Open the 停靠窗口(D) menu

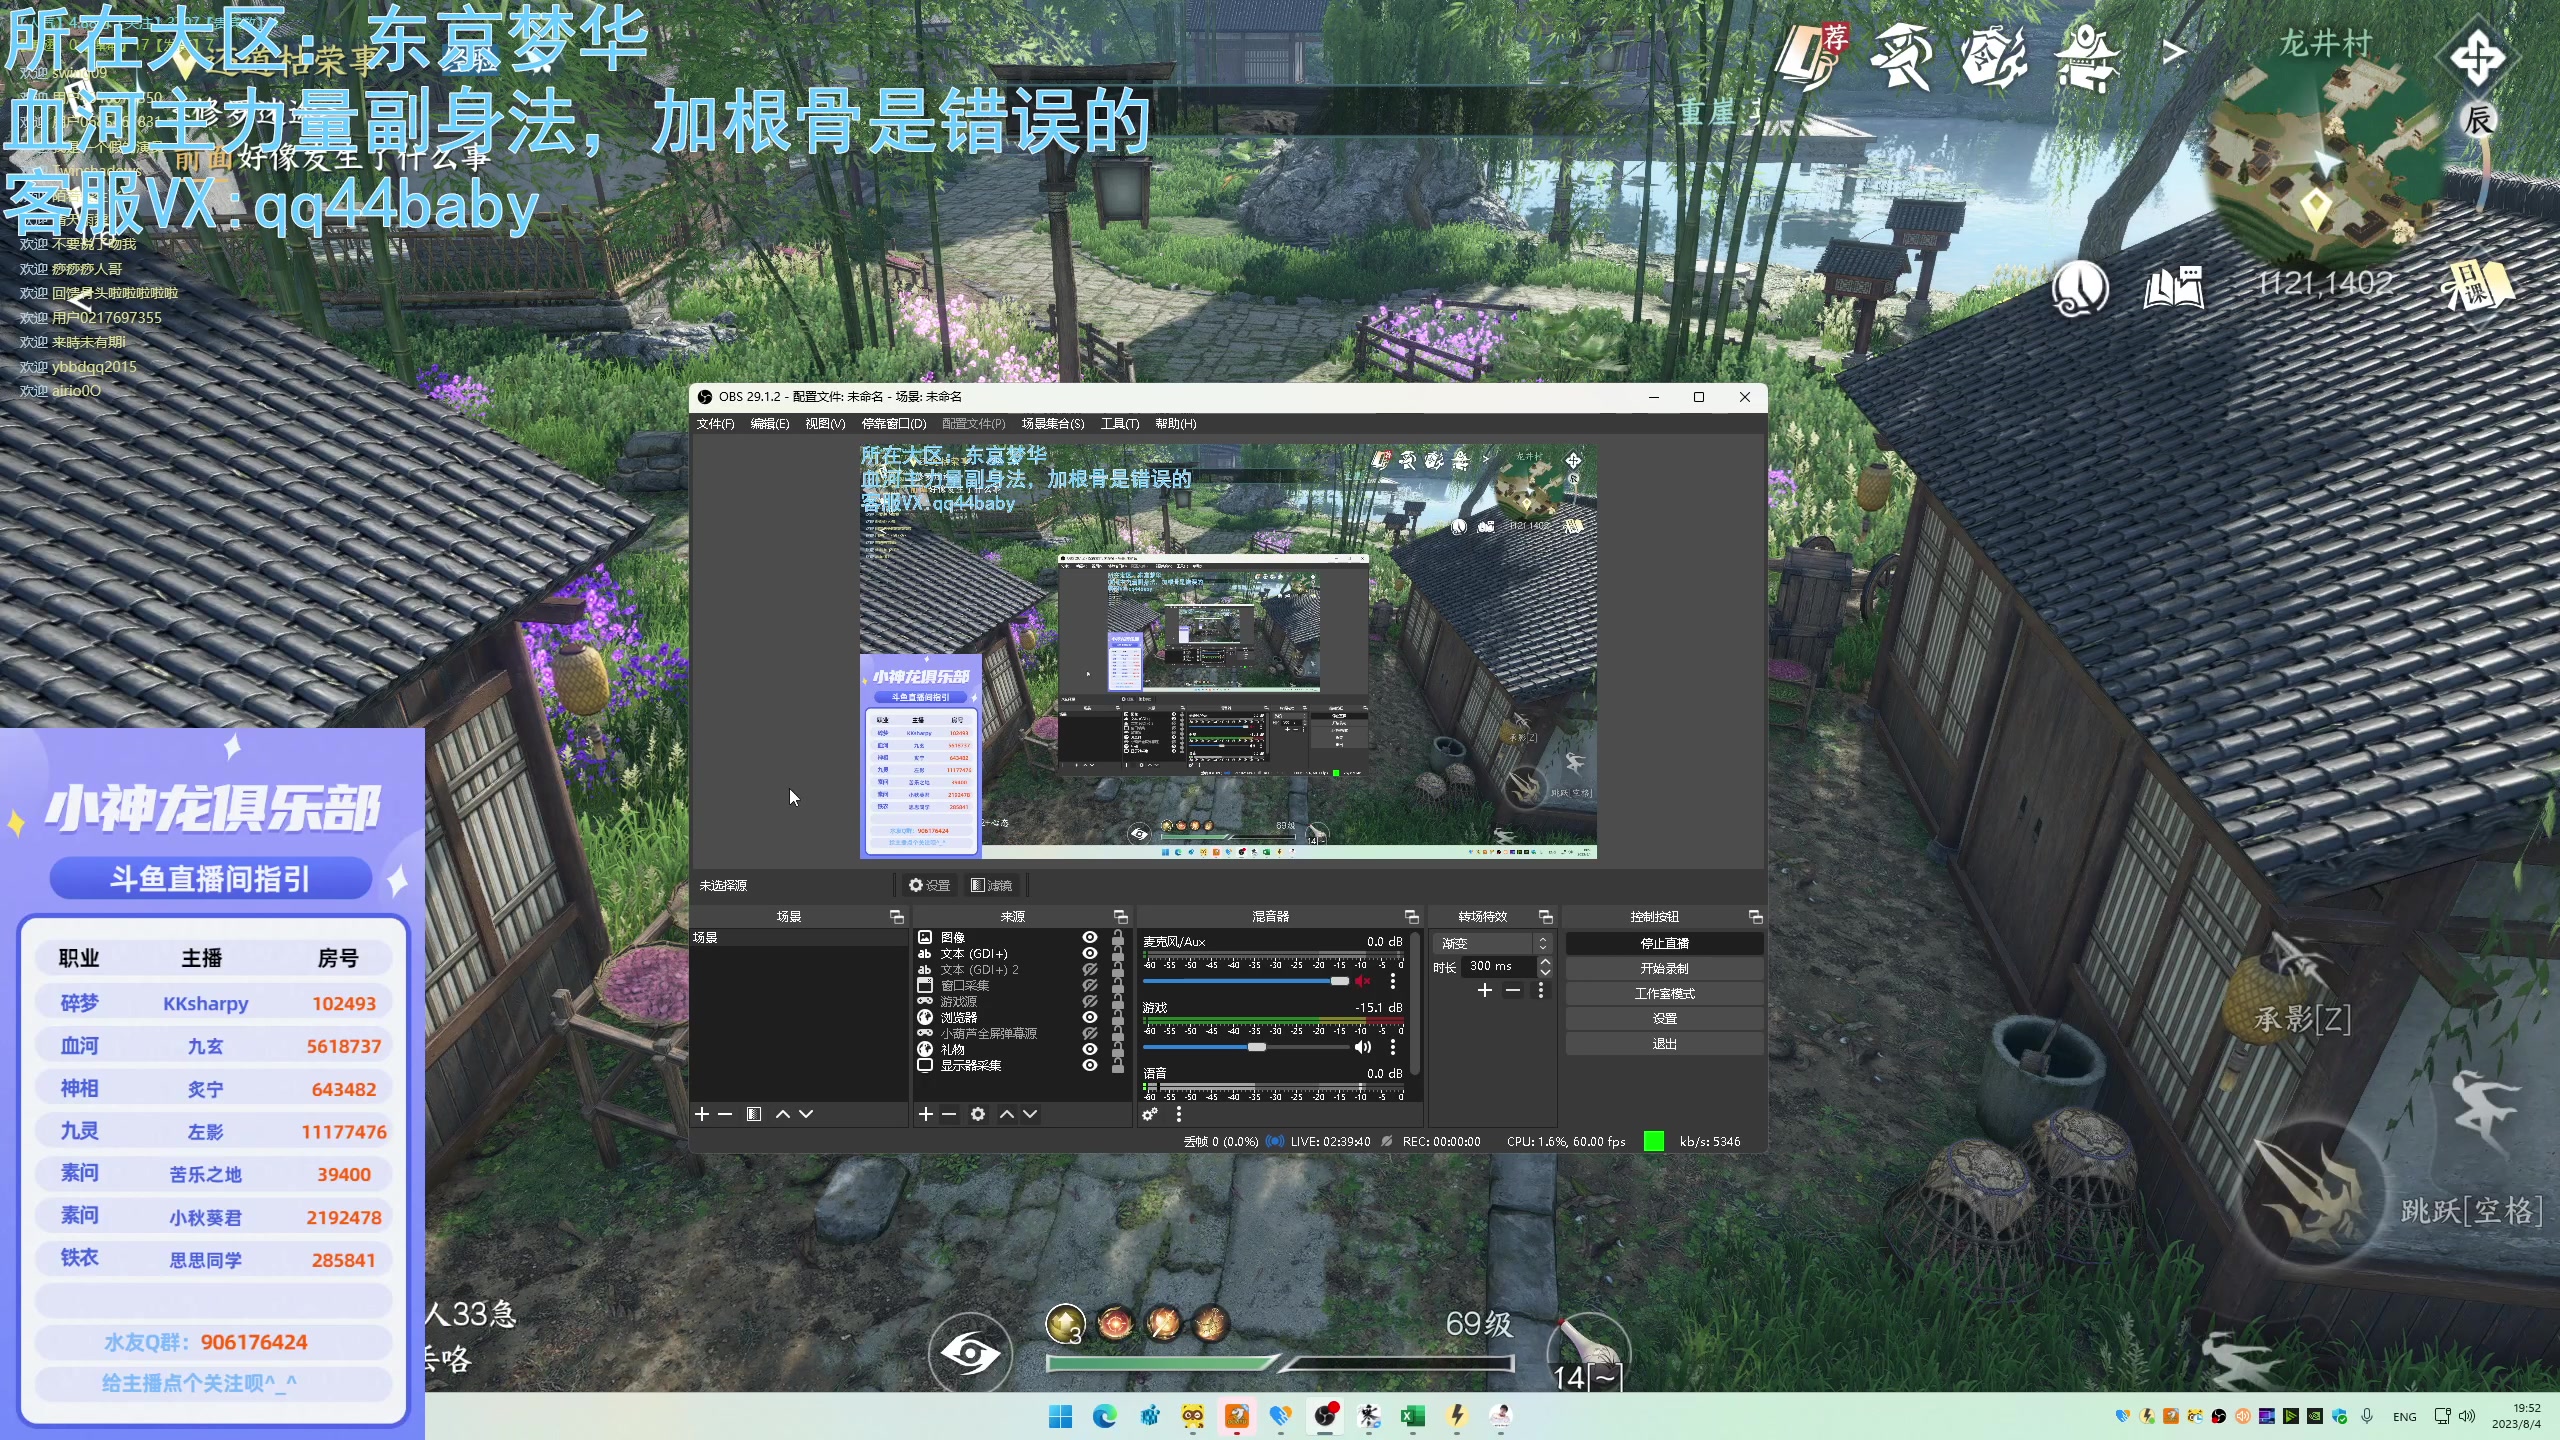(894, 424)
